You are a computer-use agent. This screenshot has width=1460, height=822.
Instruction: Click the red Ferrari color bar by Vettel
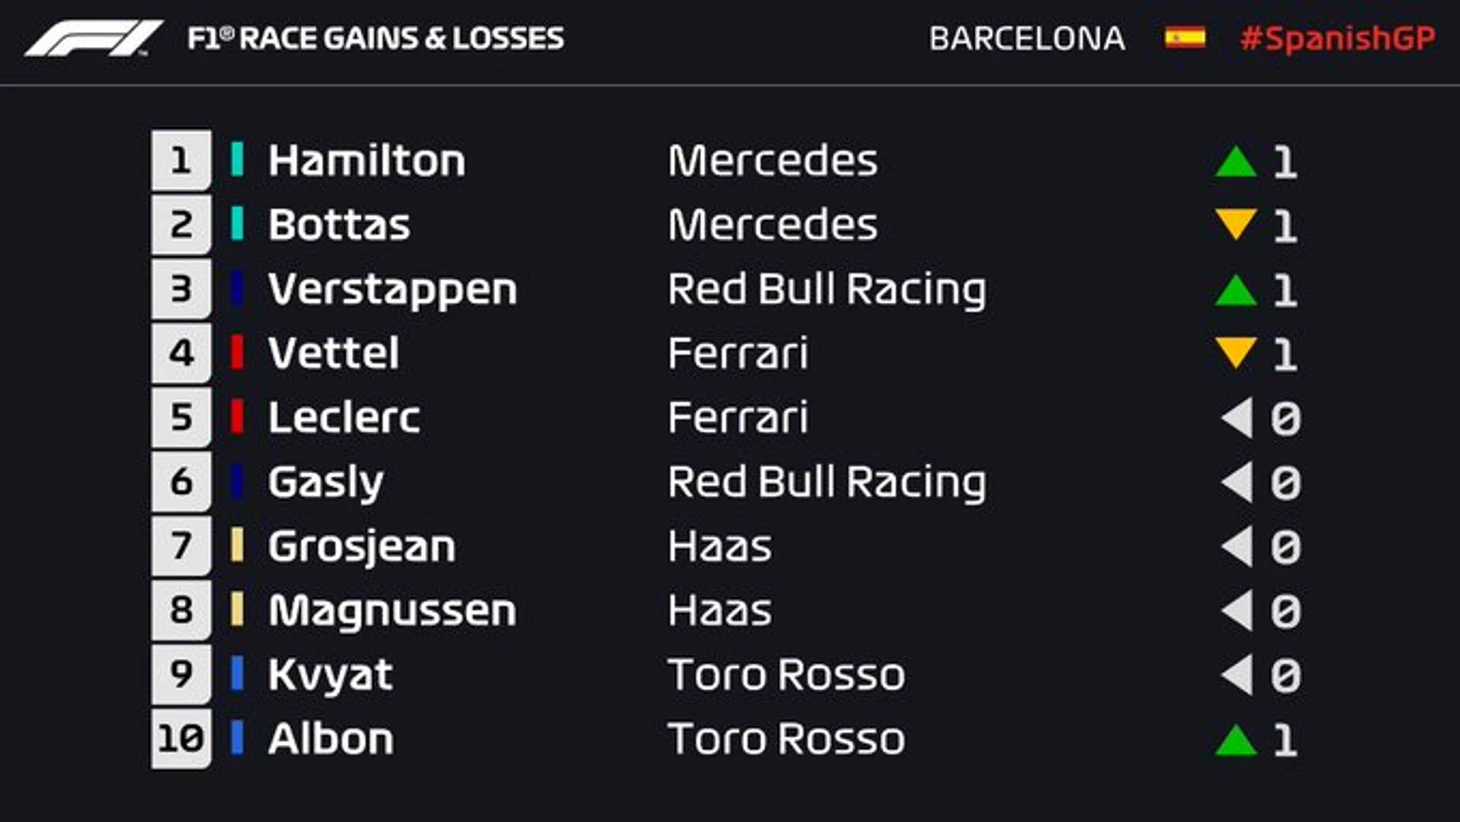(x=237, y=352)
